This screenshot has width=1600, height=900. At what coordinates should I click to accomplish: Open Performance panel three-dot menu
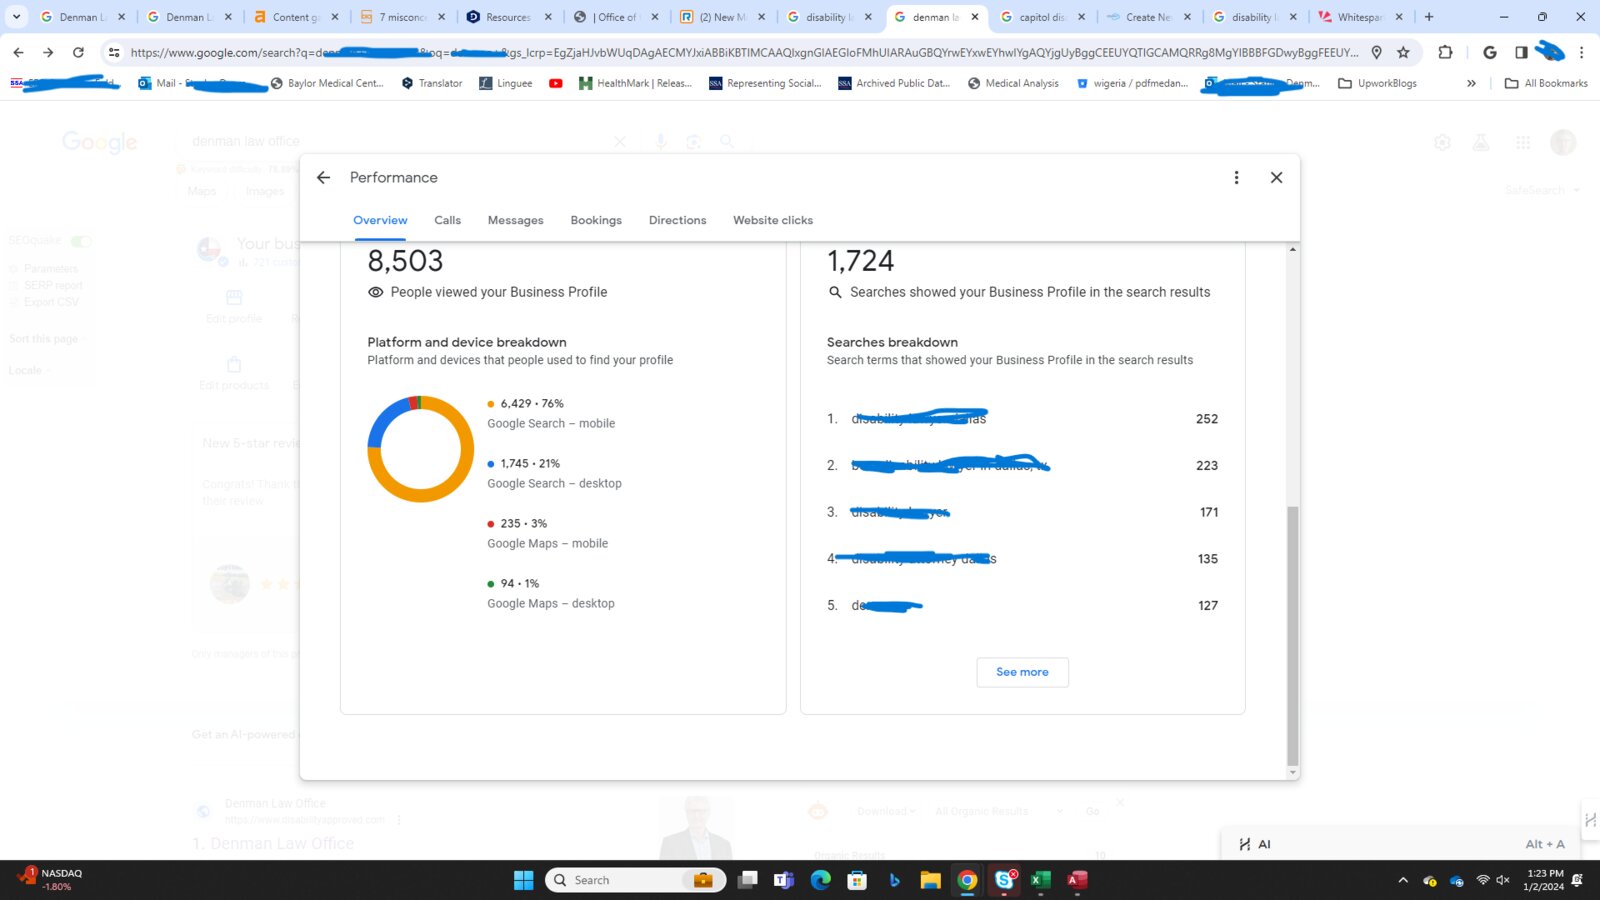(x=1236, y=177)
